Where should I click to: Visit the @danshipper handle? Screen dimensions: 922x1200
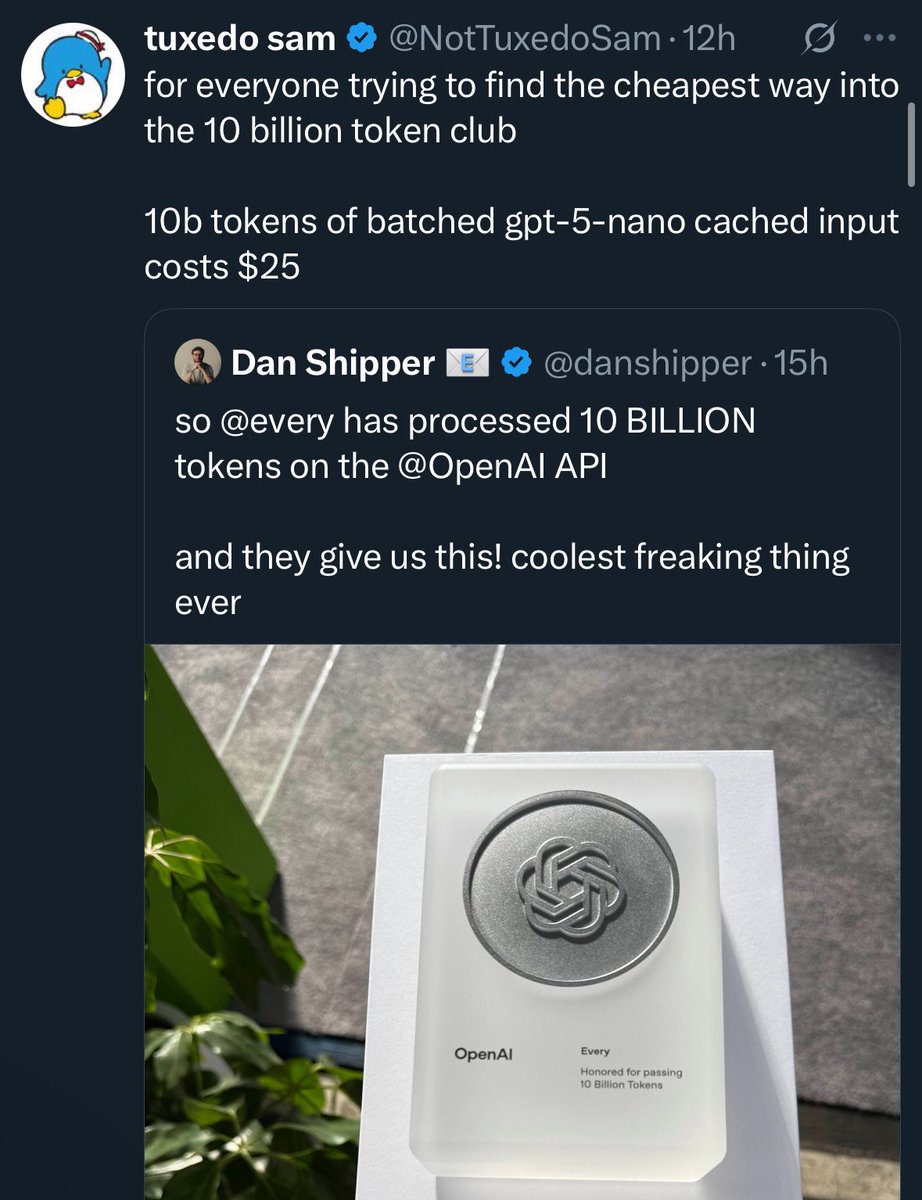pos(646,364)
